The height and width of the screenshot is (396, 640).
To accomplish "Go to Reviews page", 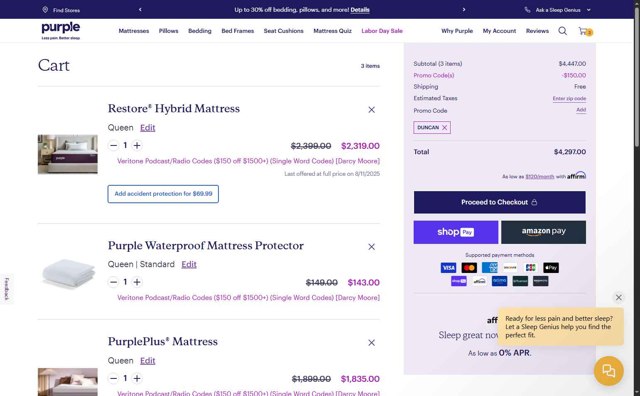I will click(537, 31).
